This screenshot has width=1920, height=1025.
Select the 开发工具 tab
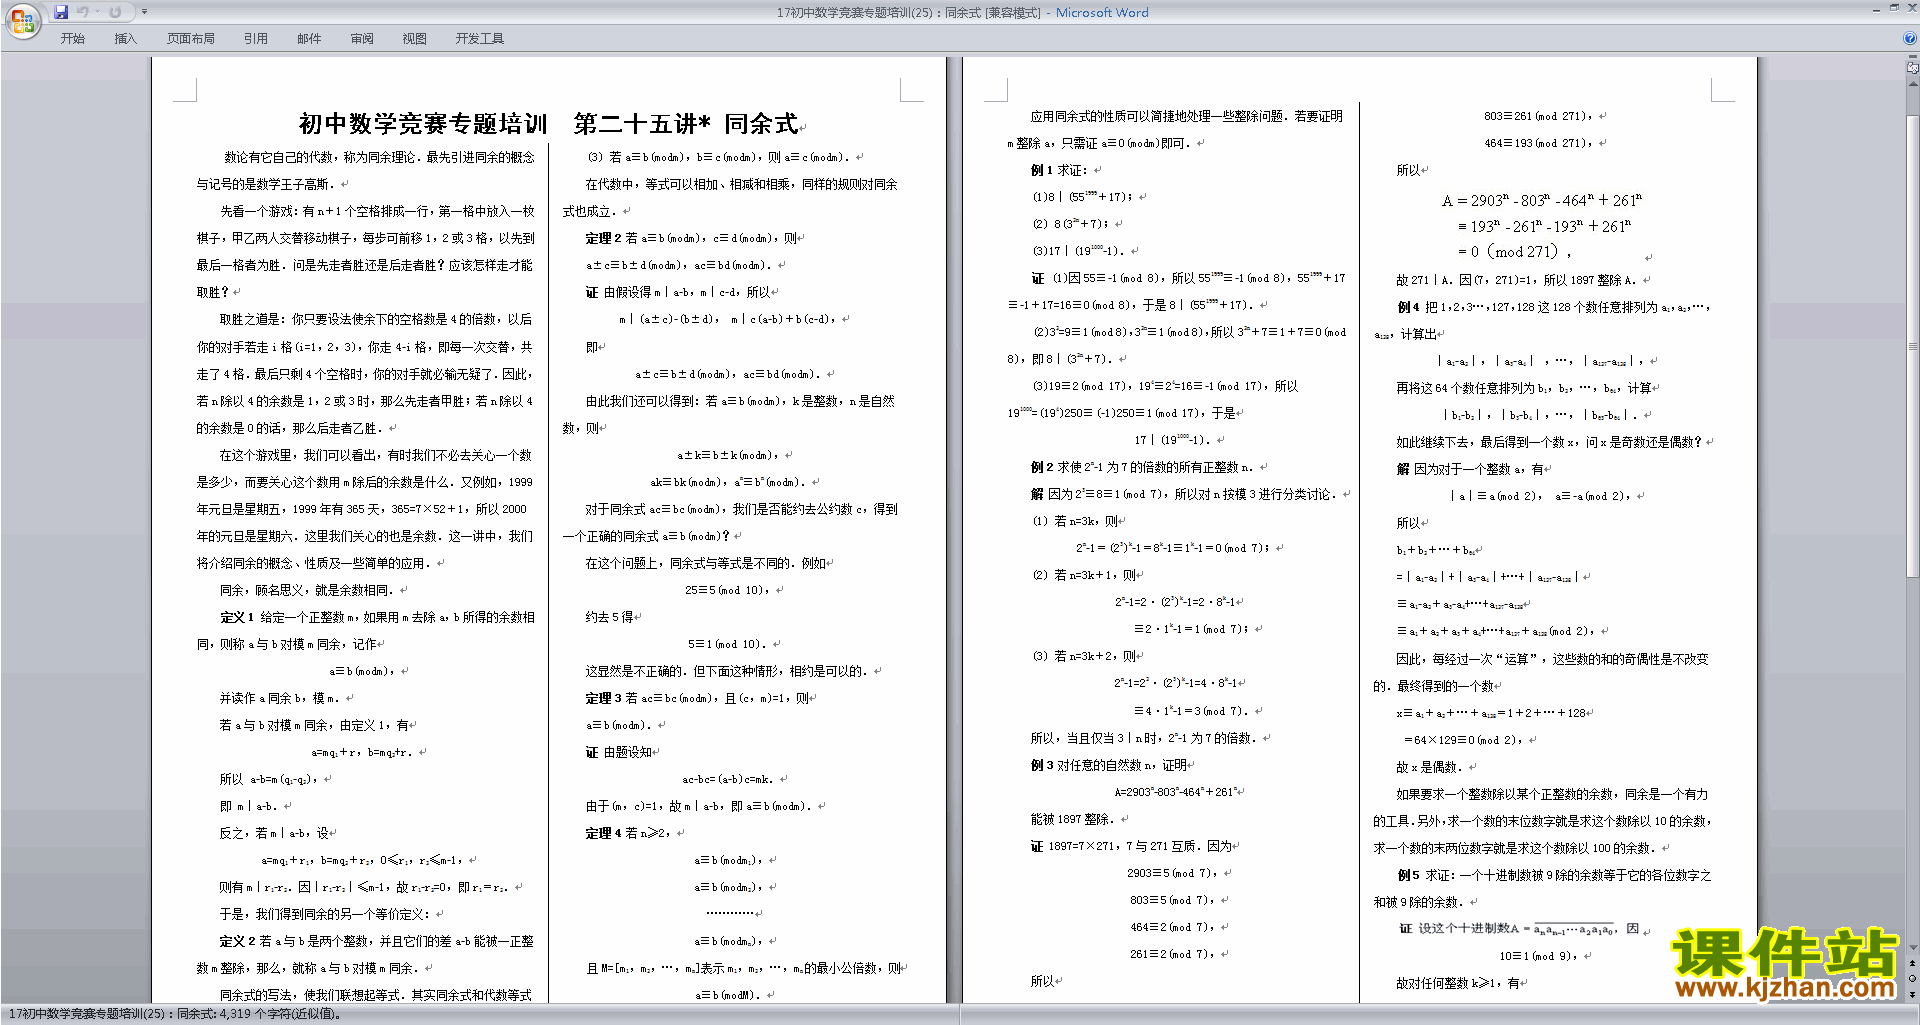pos(480,39)
